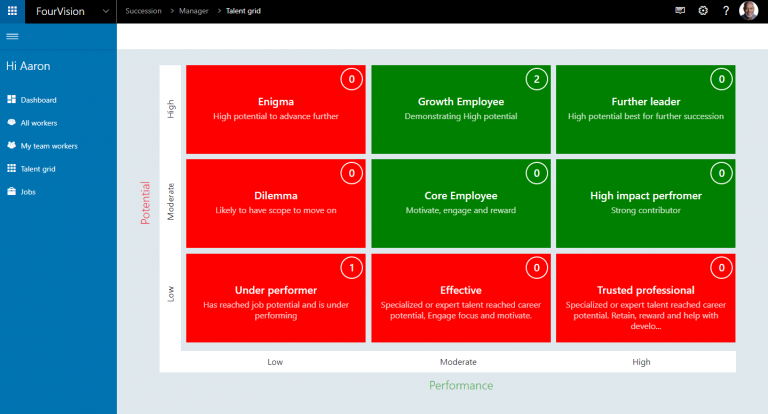Click the help question mark icon
The width and height of the screenshot is (768, 414).
pos(726,10)
